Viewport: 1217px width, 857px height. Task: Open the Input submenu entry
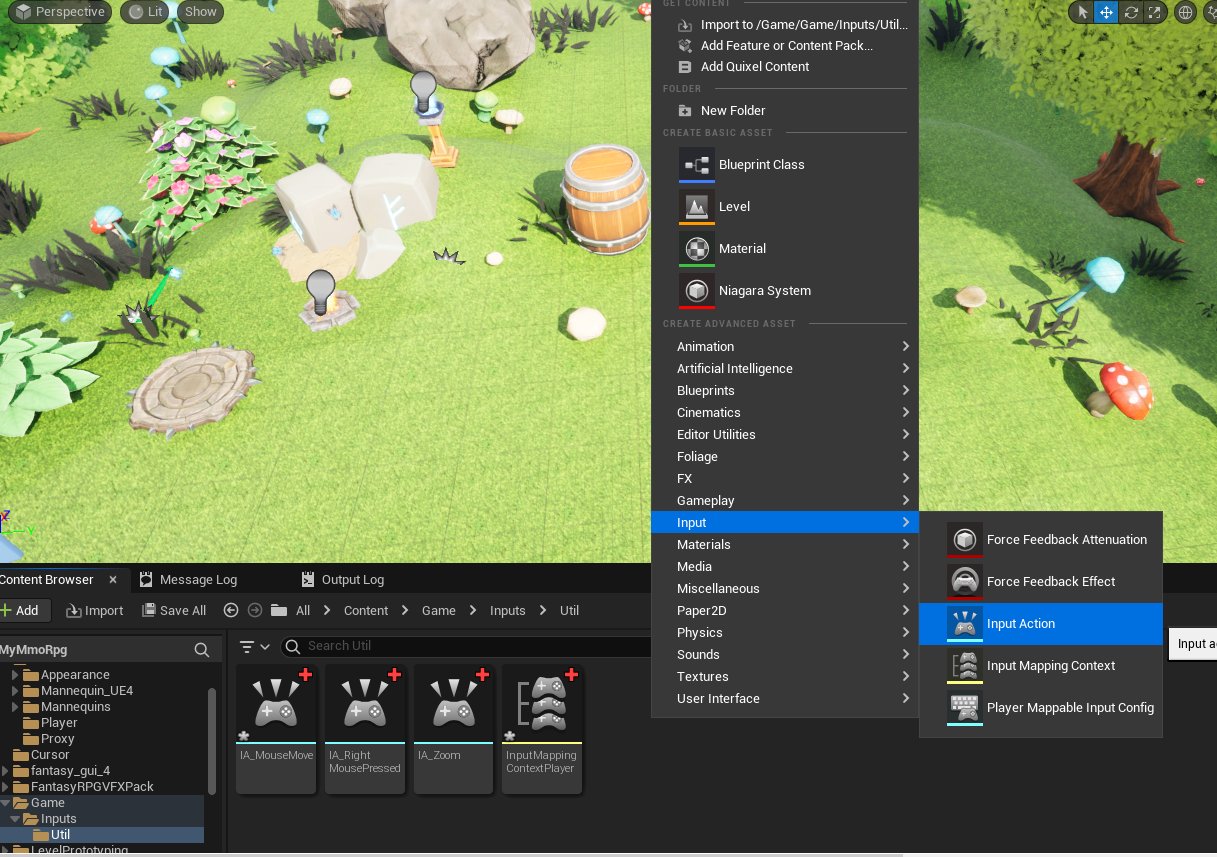pyautogui.click(x=785, y=522)
